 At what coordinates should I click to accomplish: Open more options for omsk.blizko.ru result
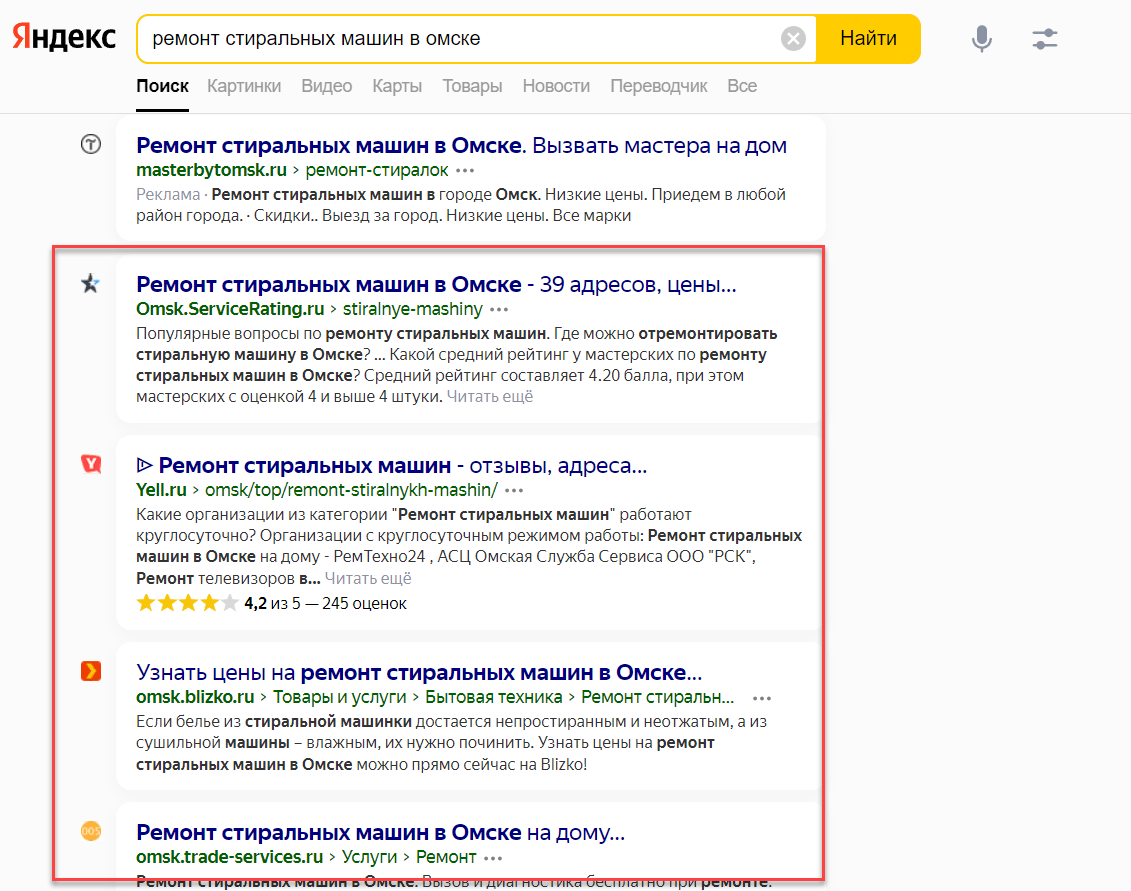point(762,698)
